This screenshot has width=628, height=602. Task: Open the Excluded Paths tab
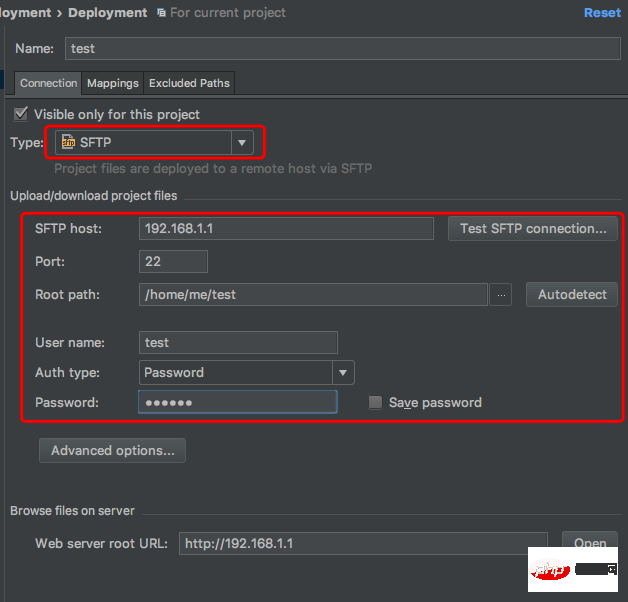pos(189,83)
